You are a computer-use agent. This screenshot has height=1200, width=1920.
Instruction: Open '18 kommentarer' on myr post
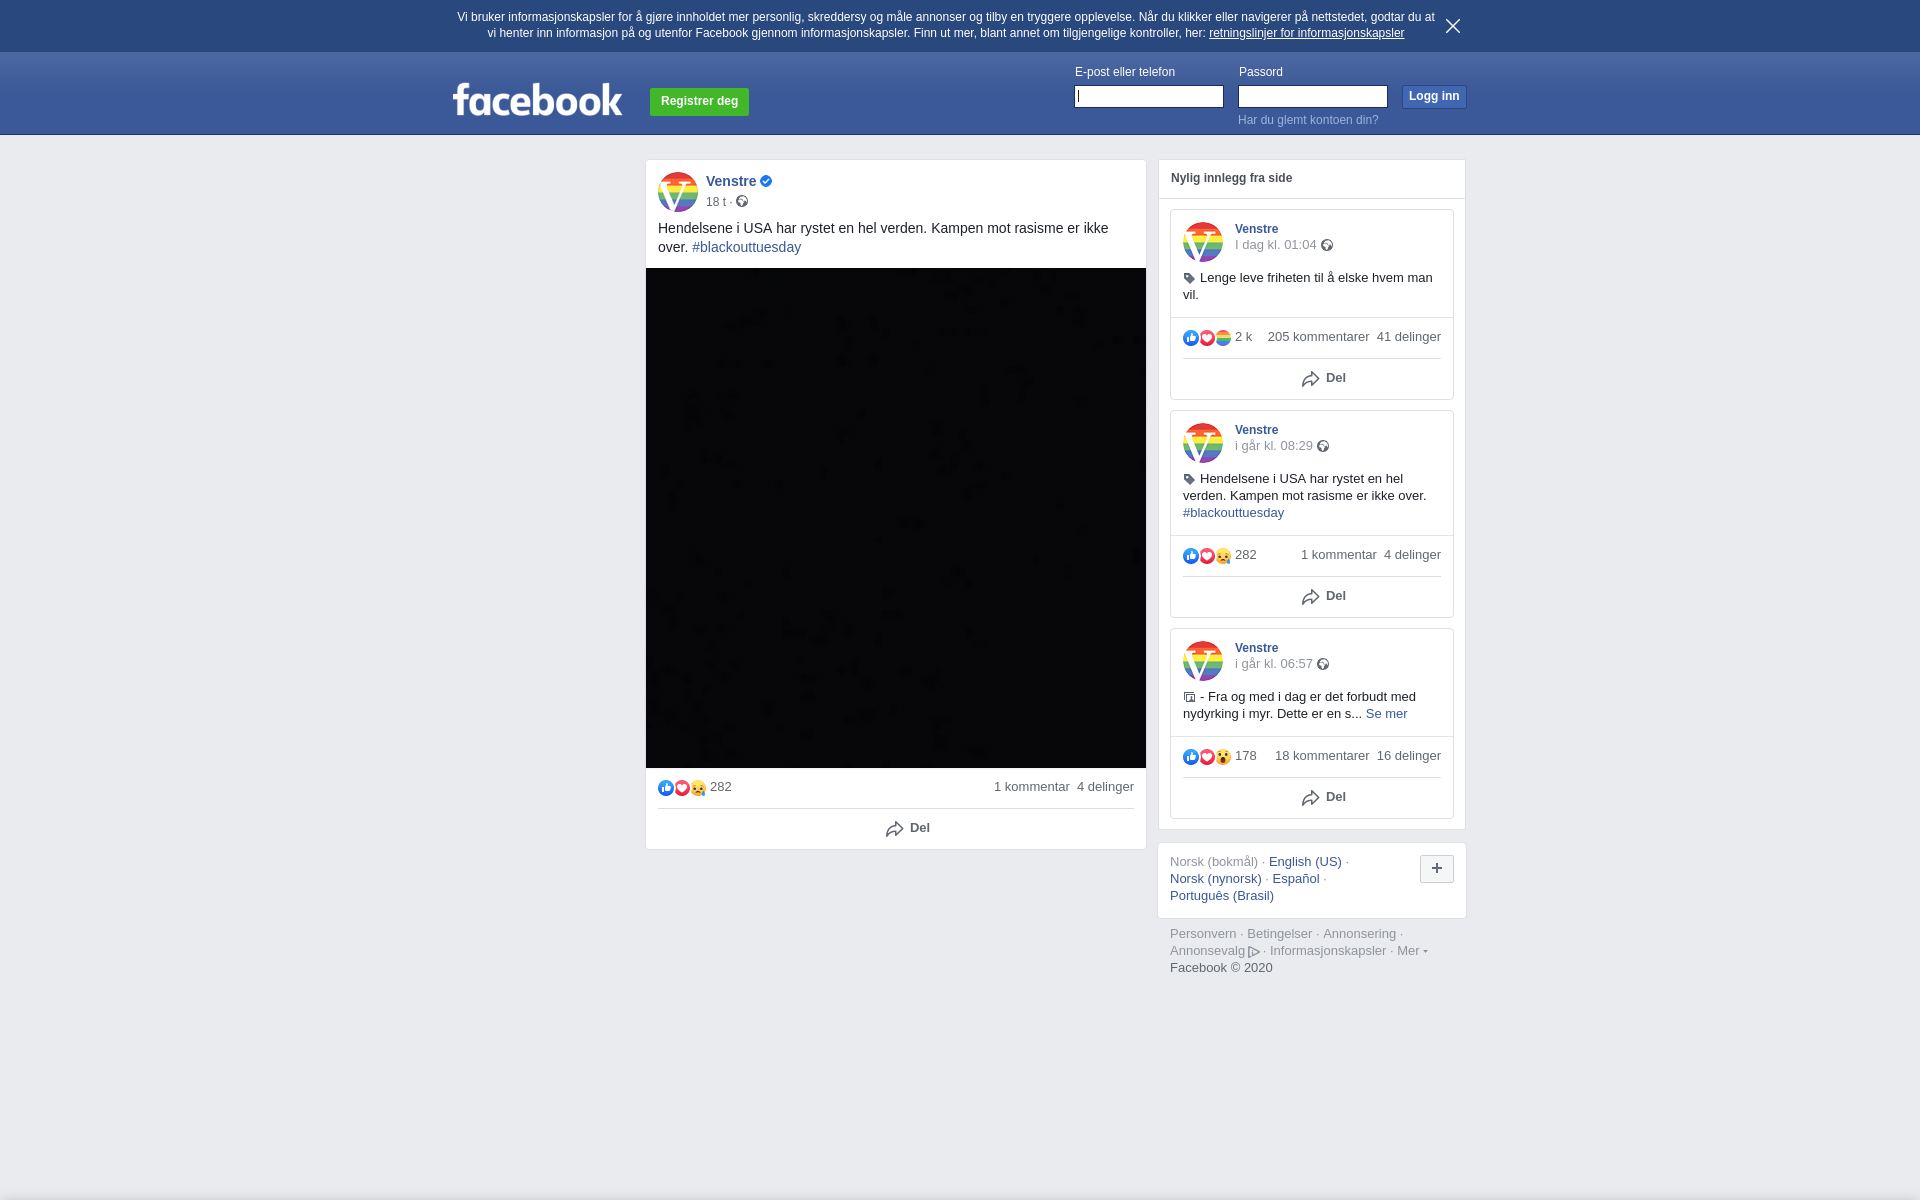tap(1322, 756)
